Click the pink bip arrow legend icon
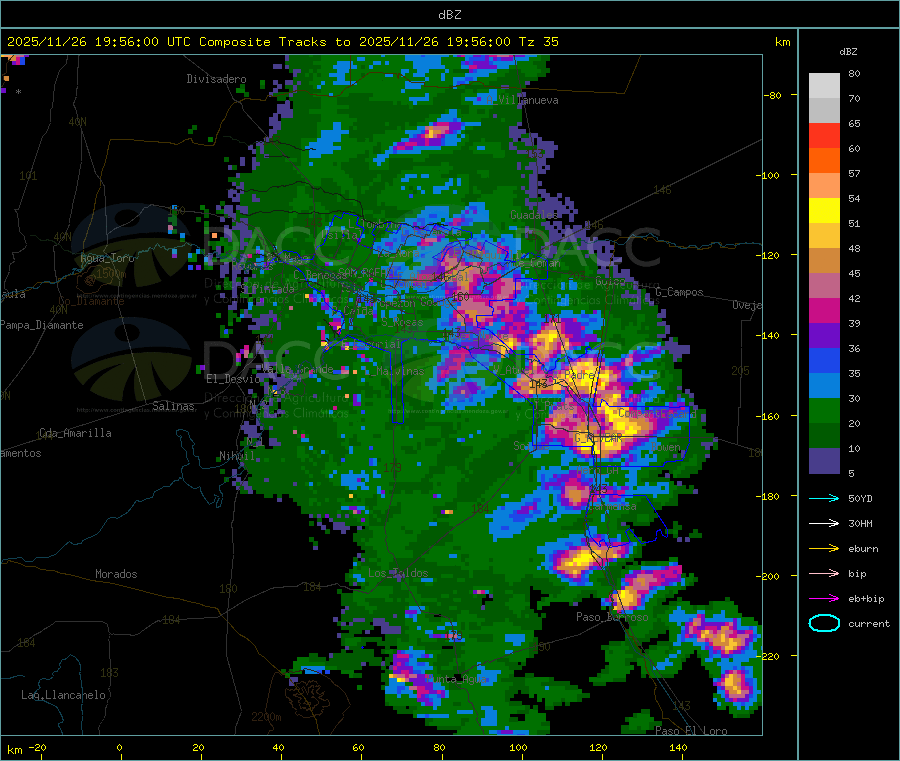Screen dimensions: 900x761 (824, 573)
